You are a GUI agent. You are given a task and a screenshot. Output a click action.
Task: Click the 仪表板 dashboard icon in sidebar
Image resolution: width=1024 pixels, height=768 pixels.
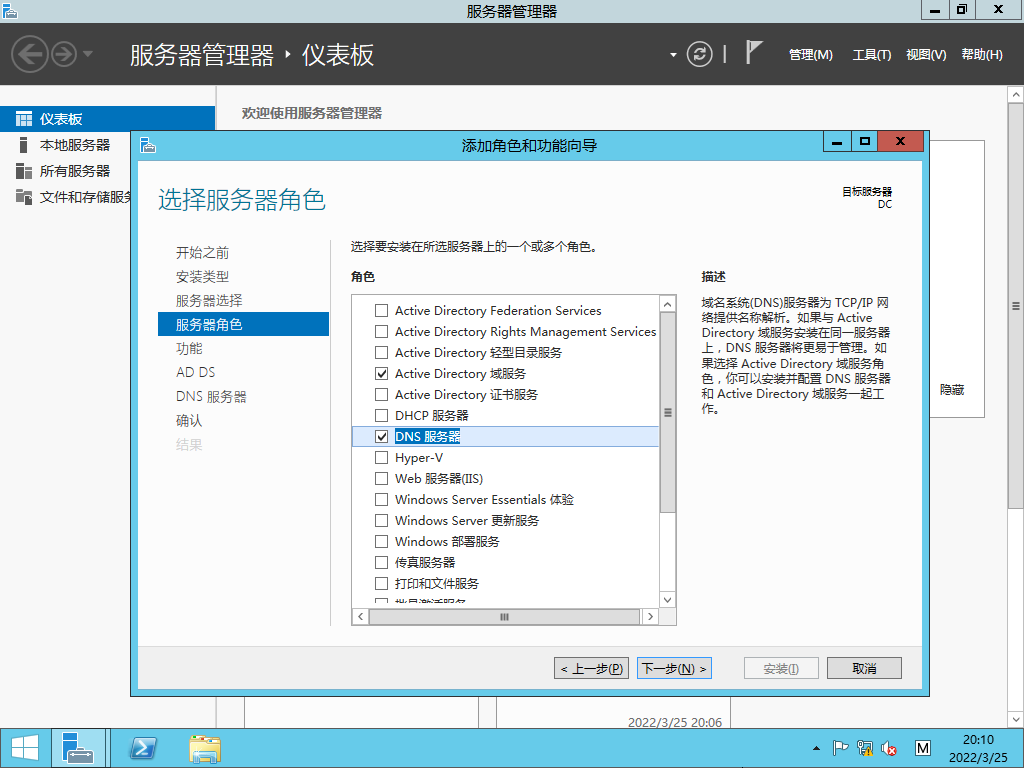tap(24, 119)
